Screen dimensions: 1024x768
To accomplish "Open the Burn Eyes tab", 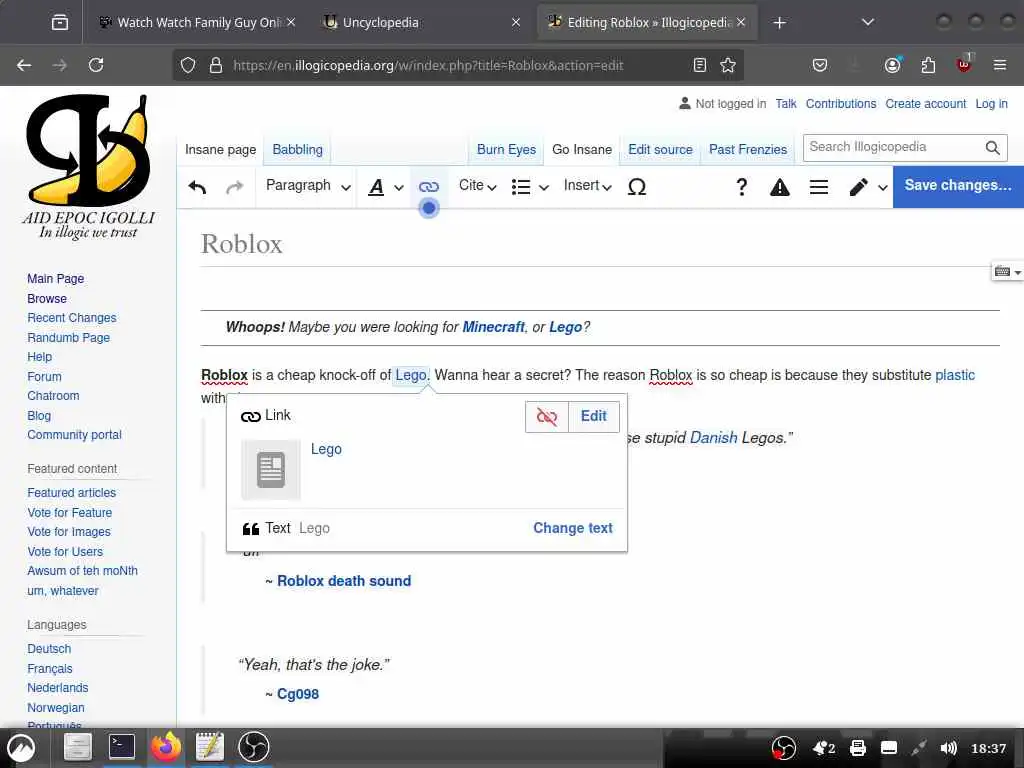I will pyautogui.click(x=506, y=150).
